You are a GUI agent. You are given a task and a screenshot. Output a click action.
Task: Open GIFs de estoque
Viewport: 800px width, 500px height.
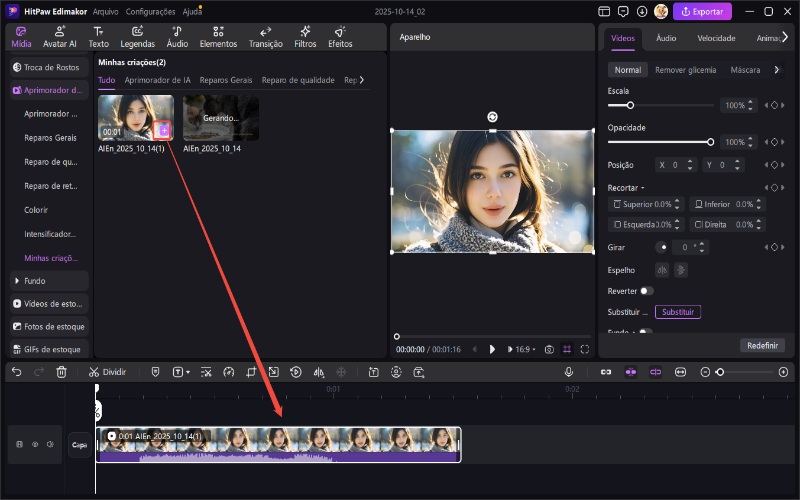pos(49,349)
